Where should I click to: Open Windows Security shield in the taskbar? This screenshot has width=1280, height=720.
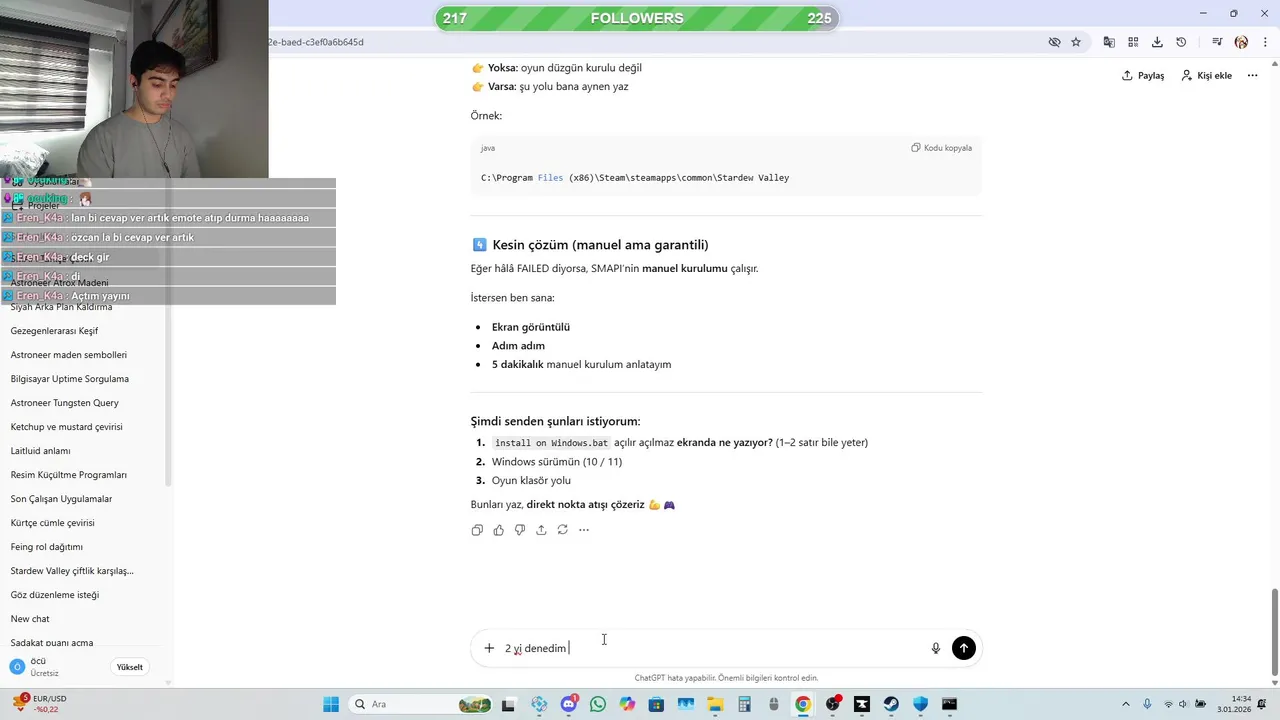[920, 704]
